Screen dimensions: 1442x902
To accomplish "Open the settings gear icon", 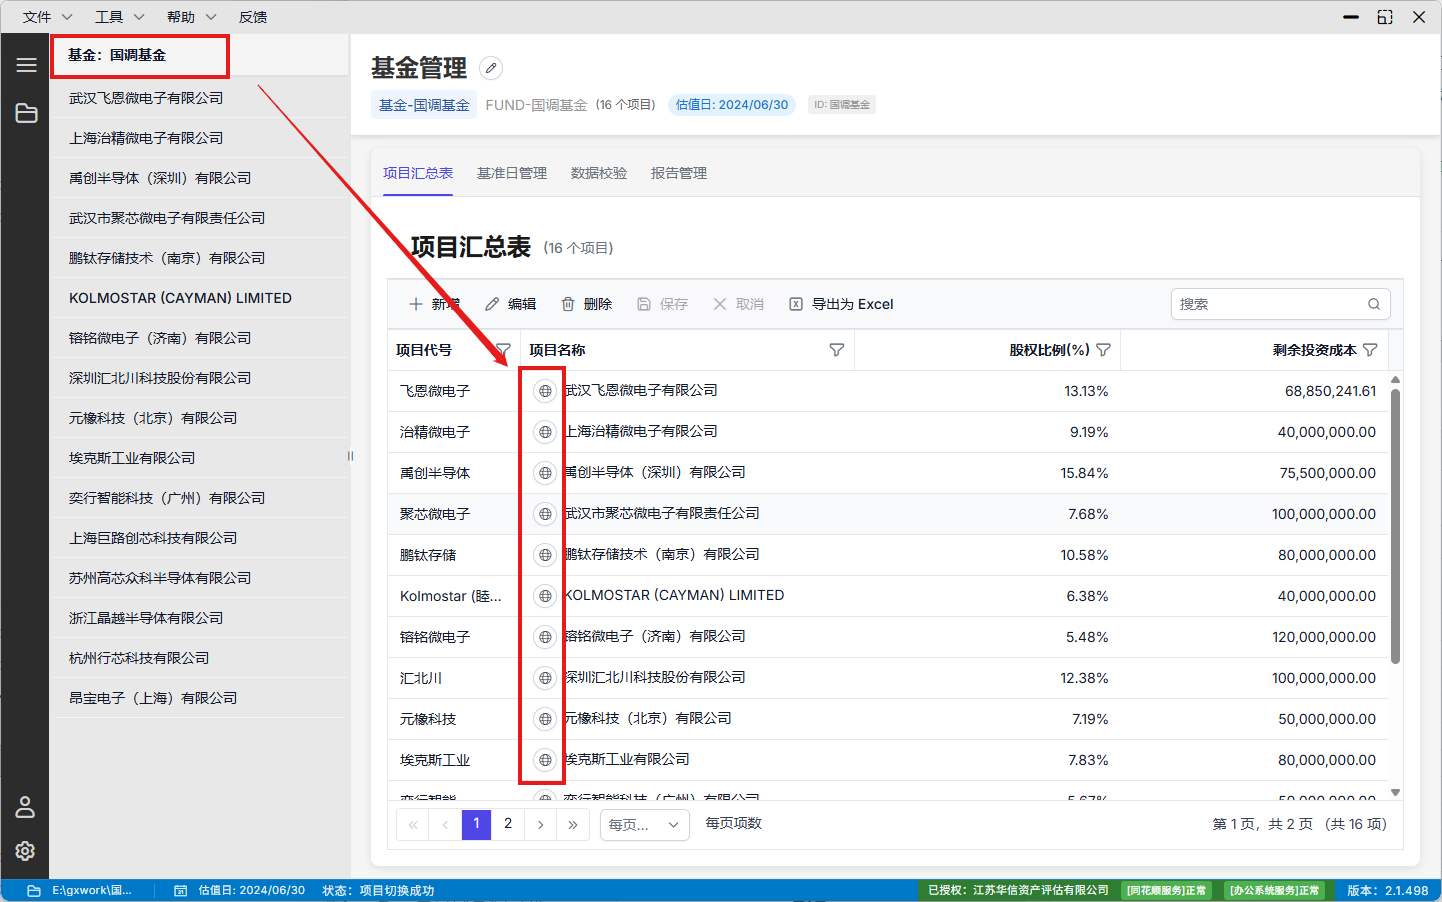I will (x=25, y=850).
